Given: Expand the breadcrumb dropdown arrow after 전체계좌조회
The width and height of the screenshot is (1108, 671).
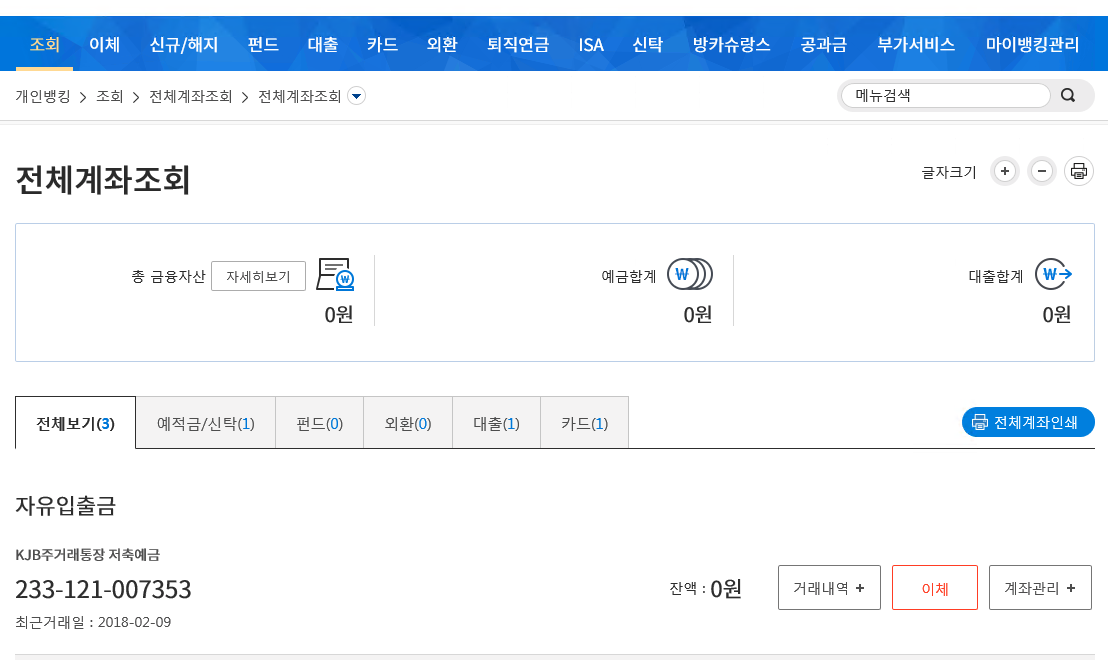Looking at the screenshot, I should [x=356, y=97].
